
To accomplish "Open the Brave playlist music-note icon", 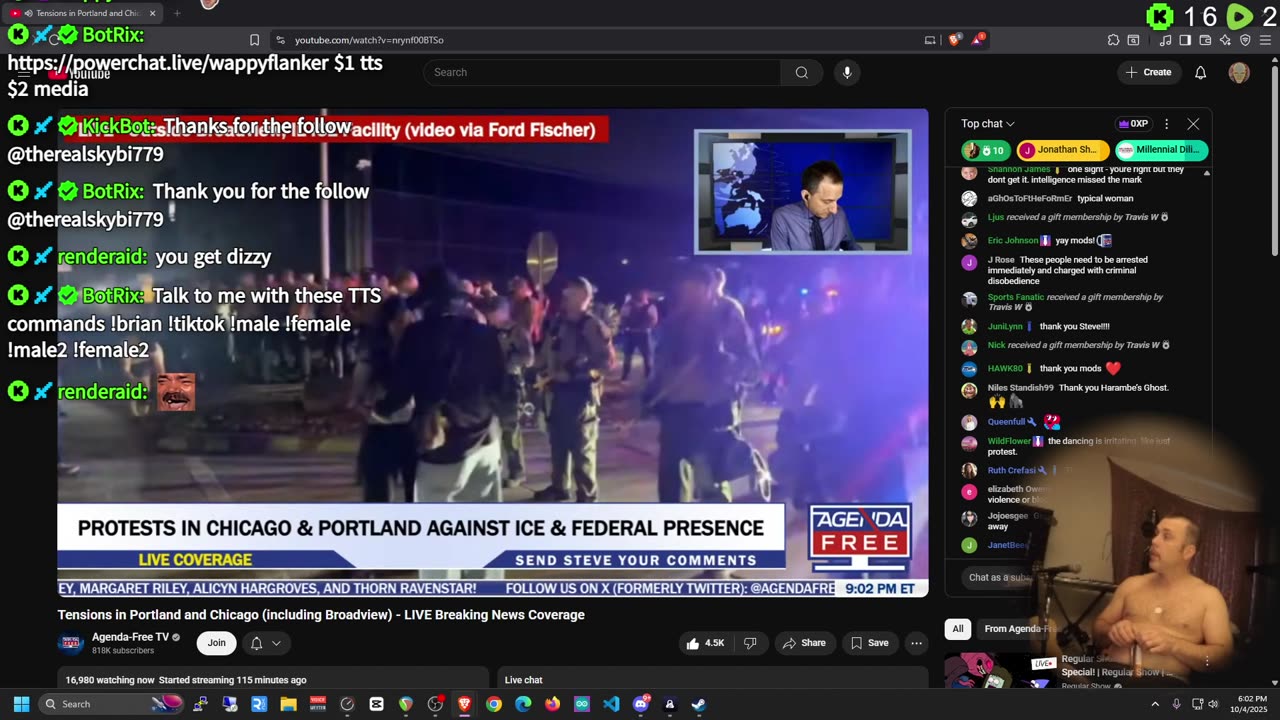I will [x=1165, y=40].
